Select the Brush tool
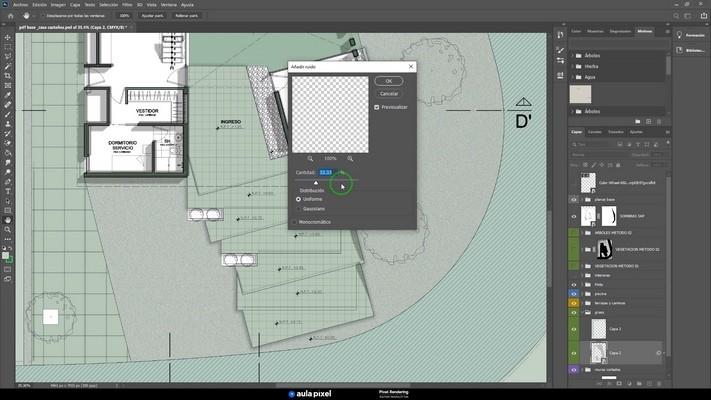Viewport: 711px width, 400px height. [8, 114]
